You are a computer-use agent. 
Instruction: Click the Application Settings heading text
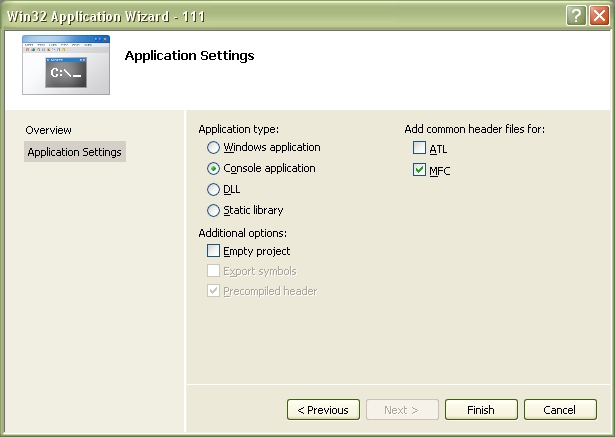click(189, 56)
